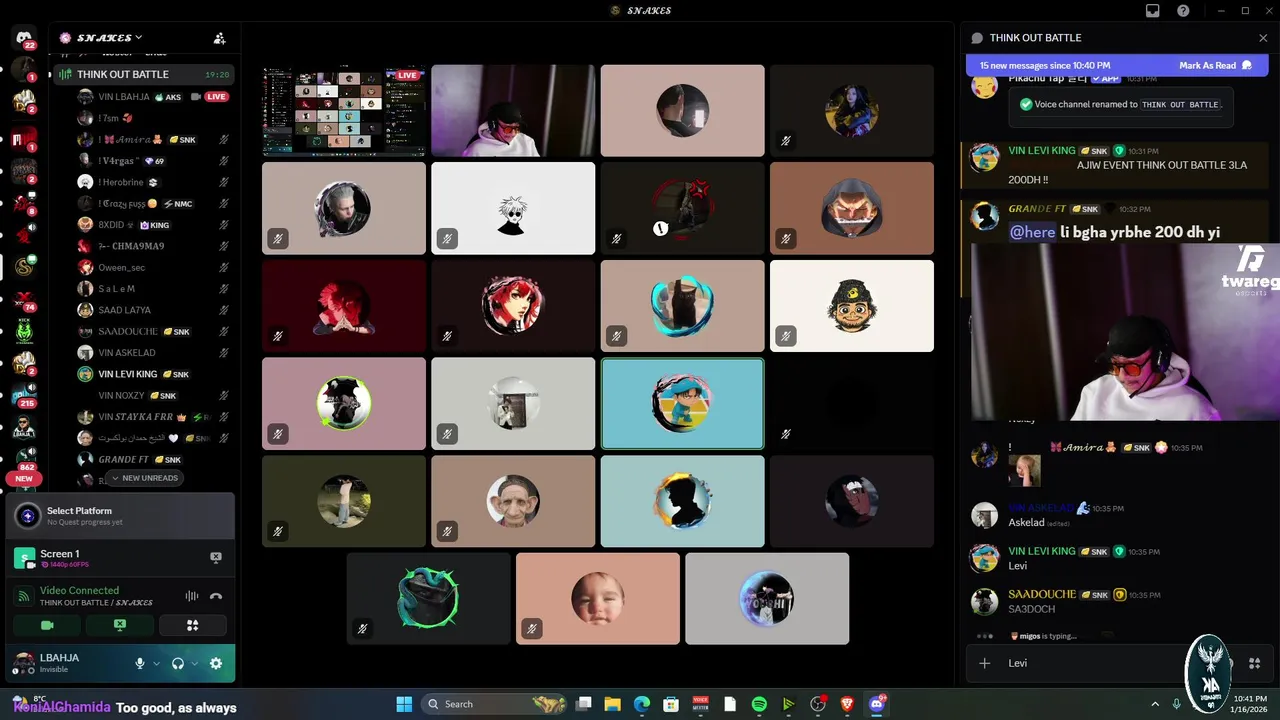Toggle camera with green video button

(x=47, y=625)
